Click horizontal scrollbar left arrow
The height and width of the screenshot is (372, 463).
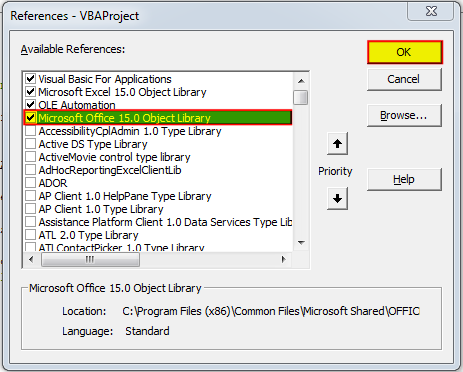pos(31,259)
